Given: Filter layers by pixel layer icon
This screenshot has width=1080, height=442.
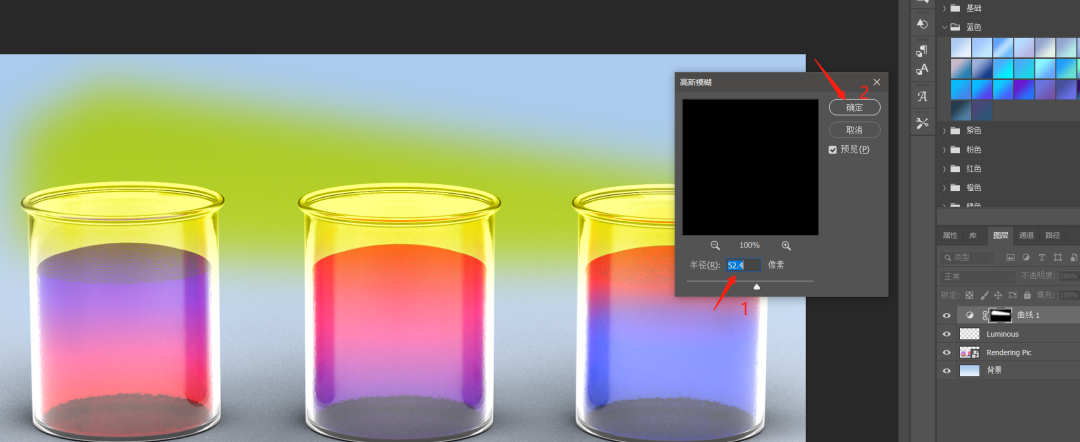Looking at the screenshot, I should point(1010,257).
